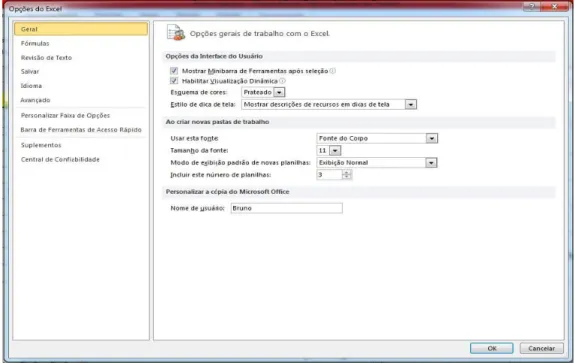
Task: Select the Idioma category
Action: (x=81, y=86)
